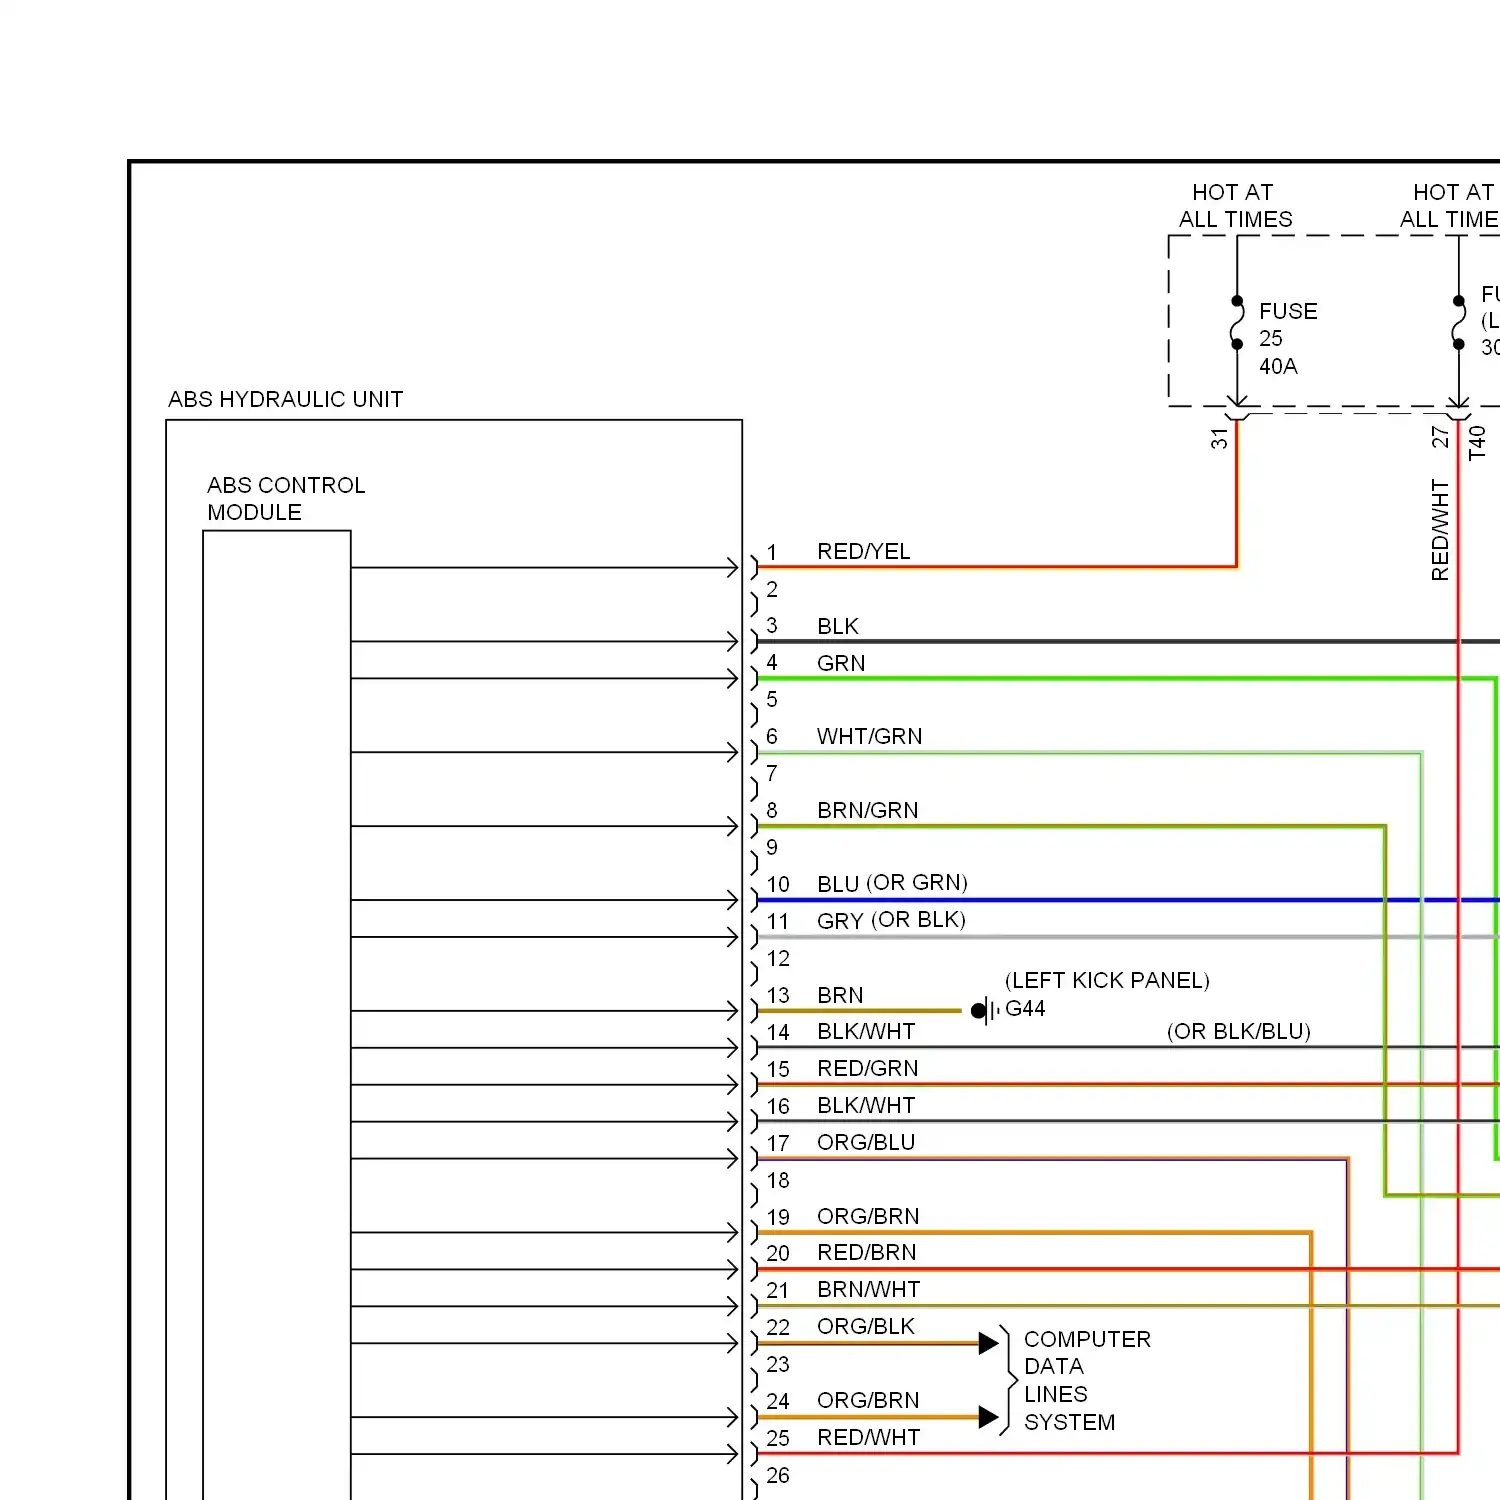
Task: Click the (LEFT KICK PANEL) text
Action: (x=1107, y=981)
